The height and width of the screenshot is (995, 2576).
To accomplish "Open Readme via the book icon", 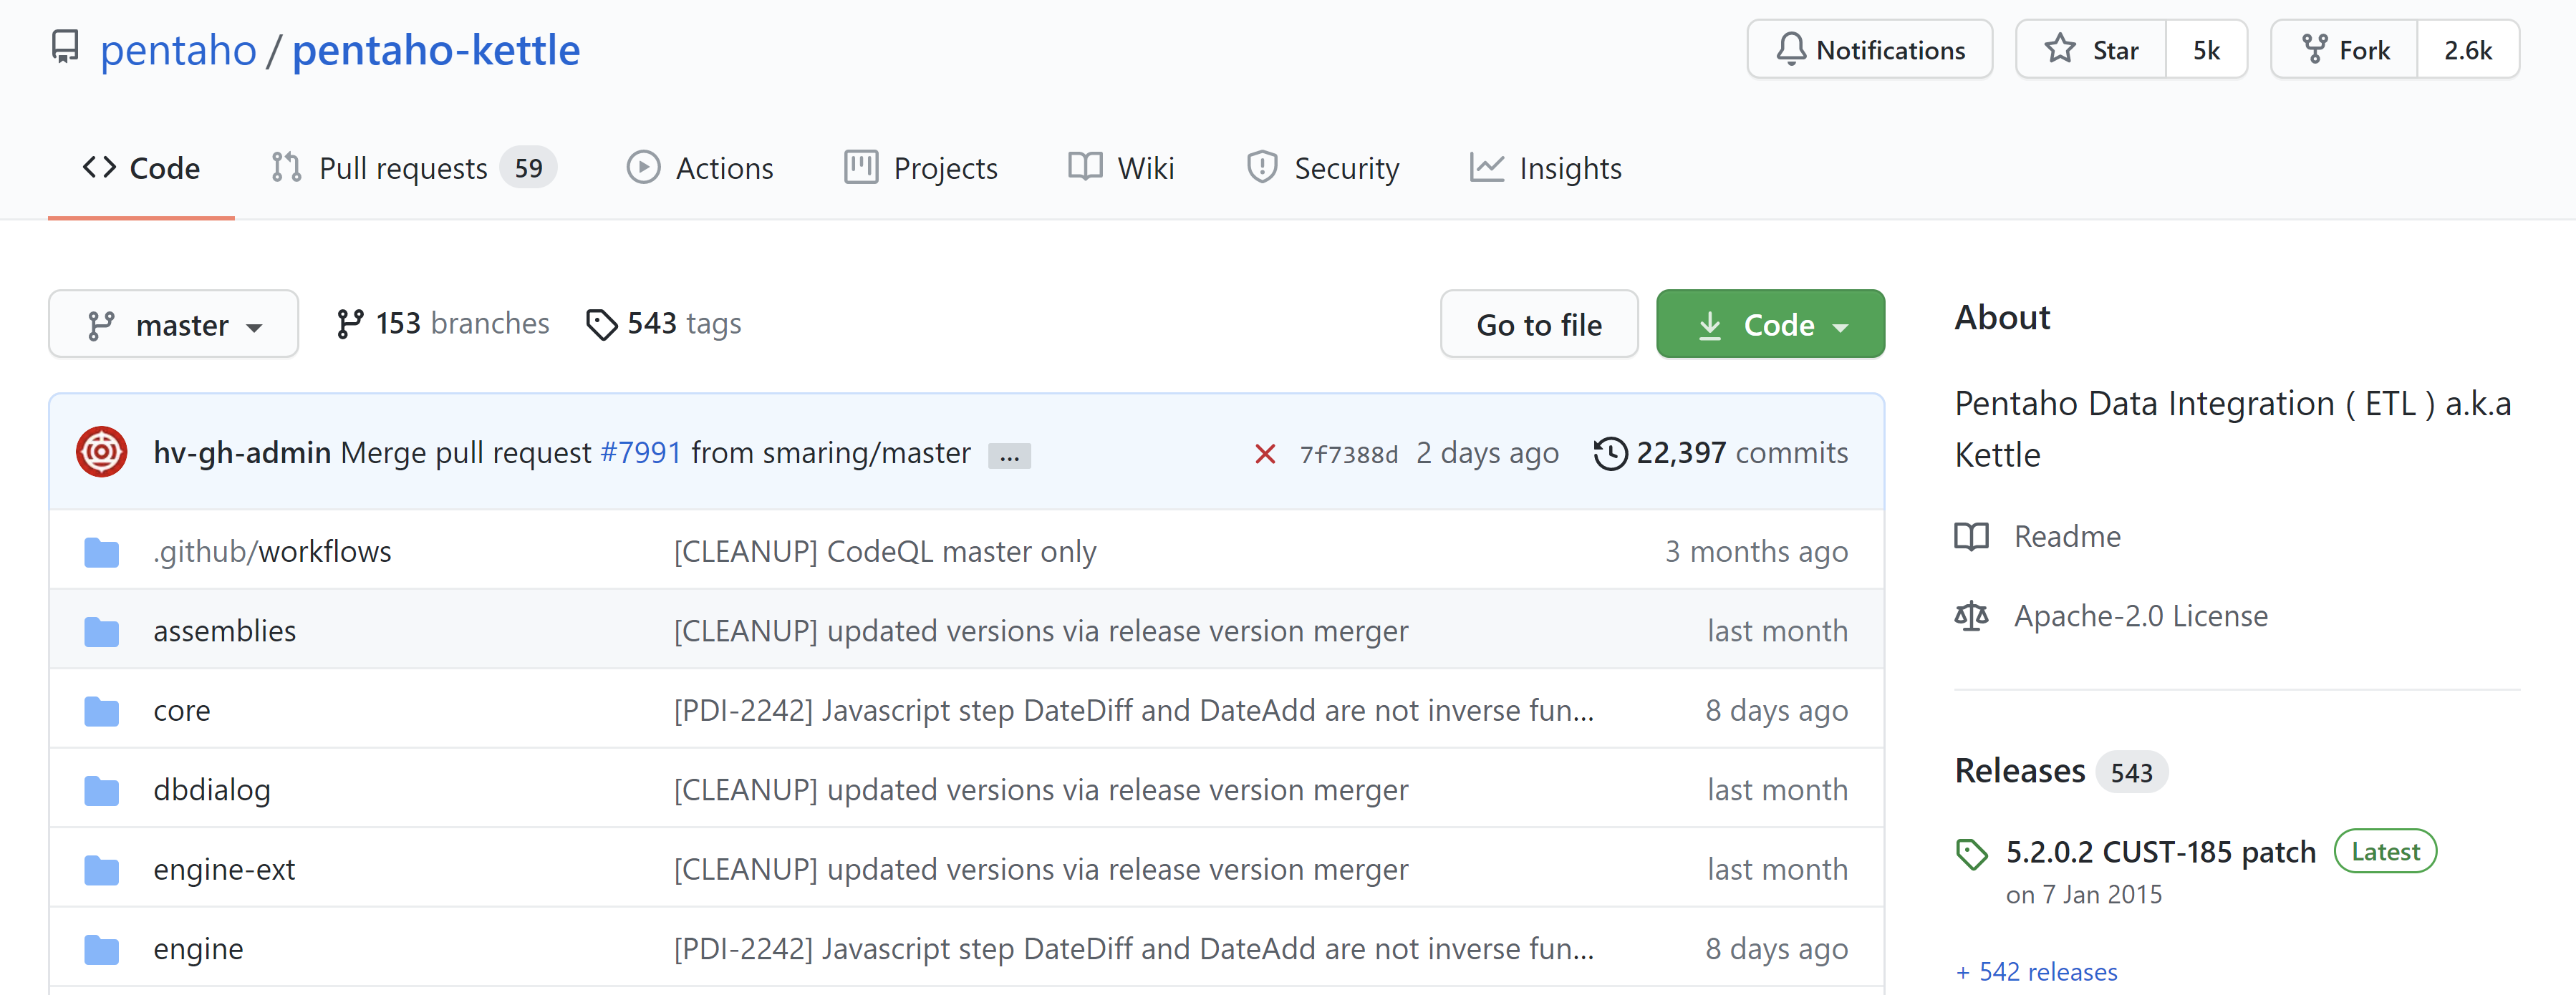I will coord(1971,537).
